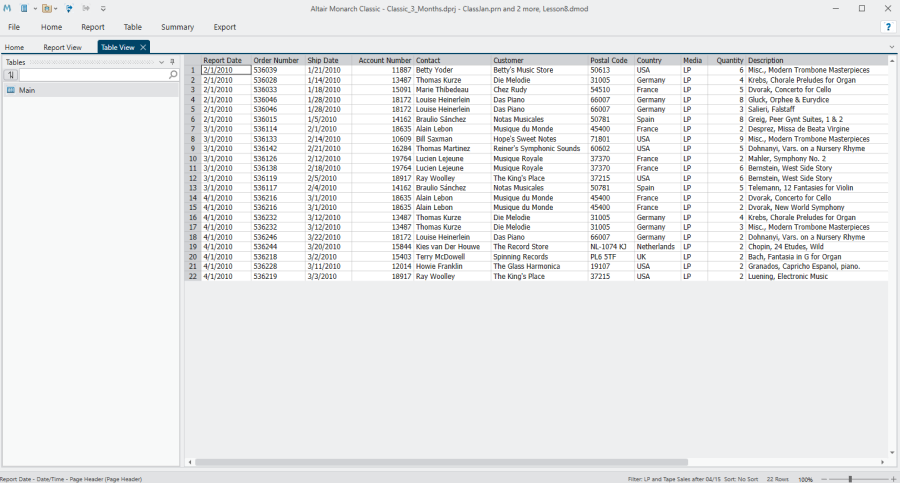Click the Description column header

pyautogui.click(x=817, y=60)
